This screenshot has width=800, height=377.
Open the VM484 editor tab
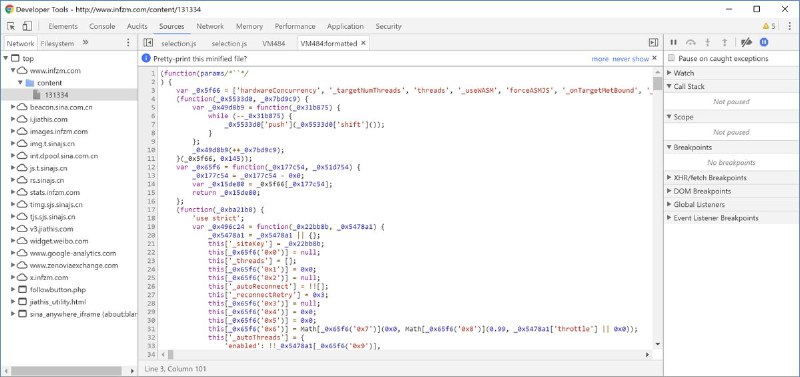point(273,43)
